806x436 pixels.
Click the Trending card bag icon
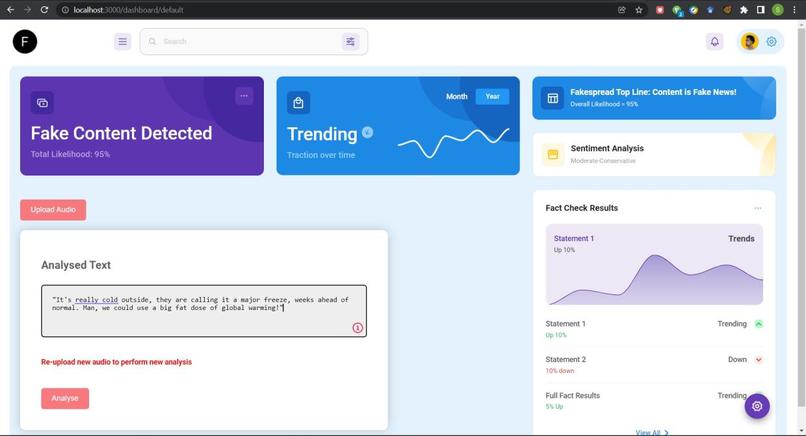[x=298, y=103]
